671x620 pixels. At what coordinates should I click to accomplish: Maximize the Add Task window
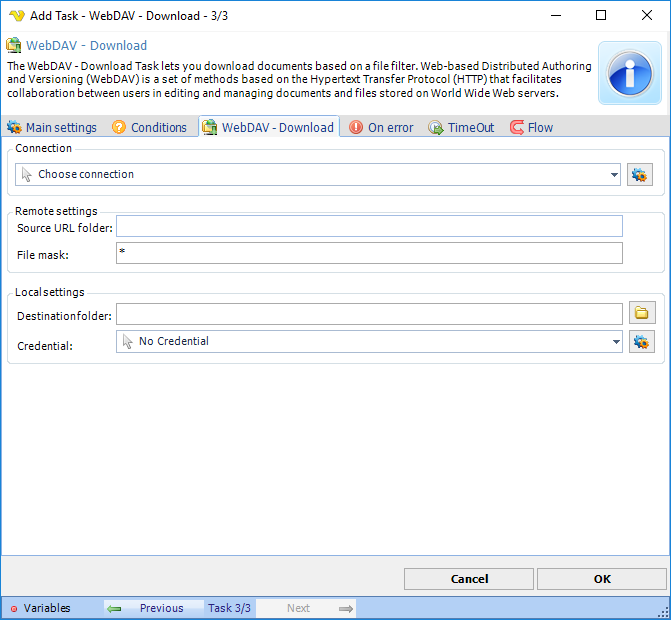click(601, 15)
